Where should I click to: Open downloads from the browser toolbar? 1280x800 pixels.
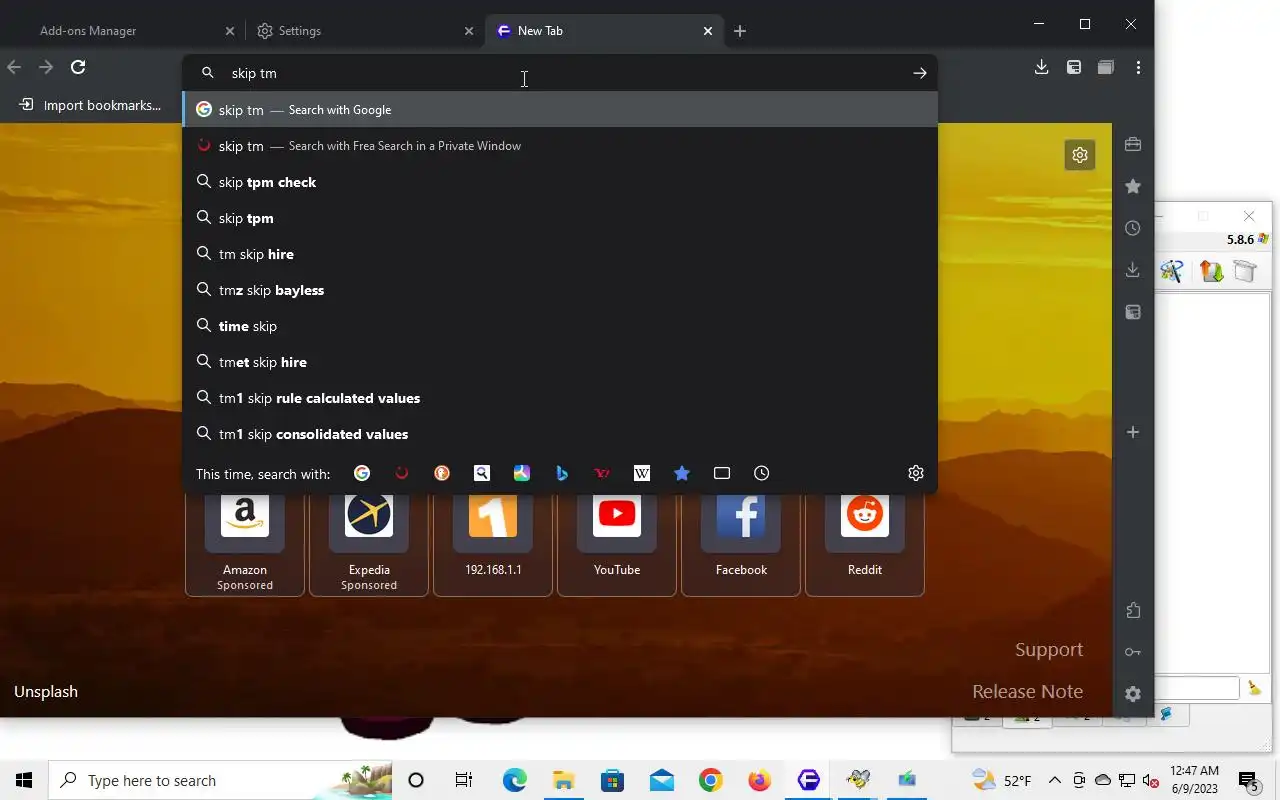1041,67
